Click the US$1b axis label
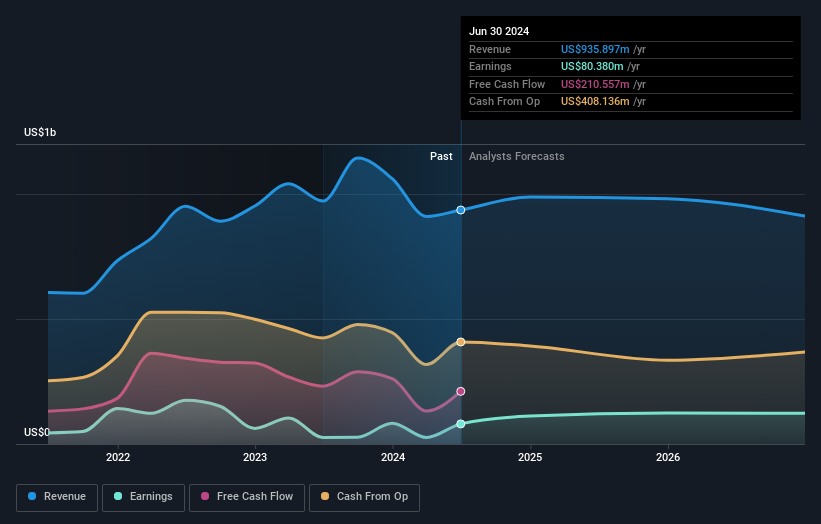The image size is (821, 524). 40,132
